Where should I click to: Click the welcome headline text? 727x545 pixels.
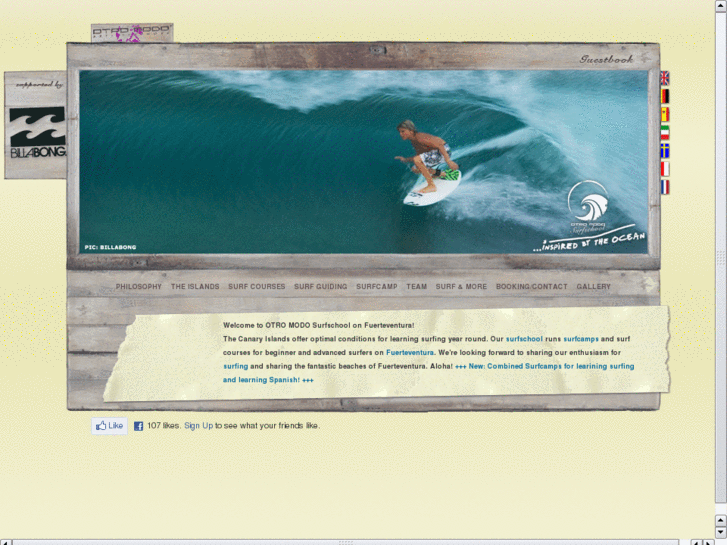(x=319, y=325)
